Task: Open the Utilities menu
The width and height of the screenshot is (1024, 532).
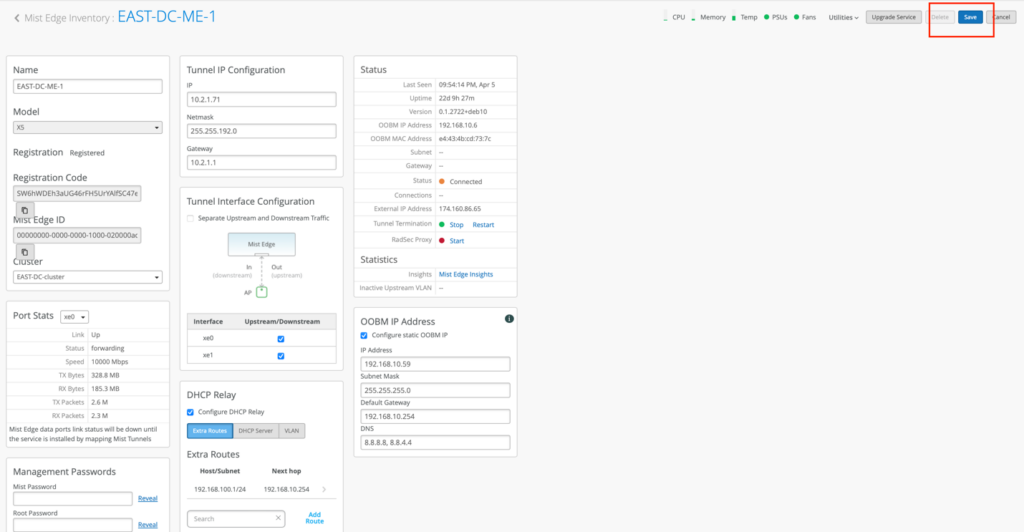Action: 843,17
